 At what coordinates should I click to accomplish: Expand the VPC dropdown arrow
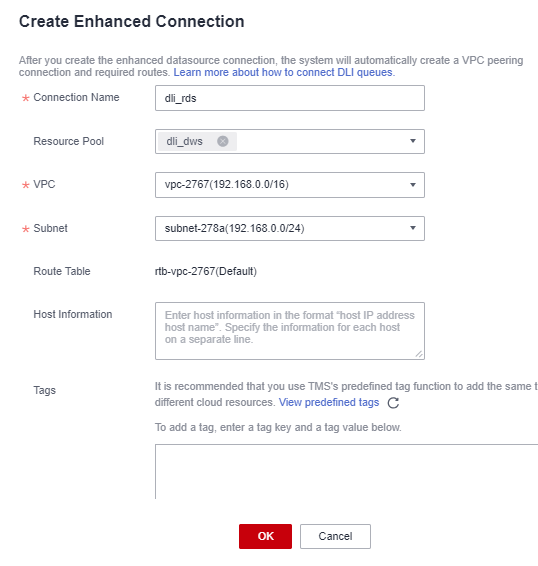click(x=413, y=185)
